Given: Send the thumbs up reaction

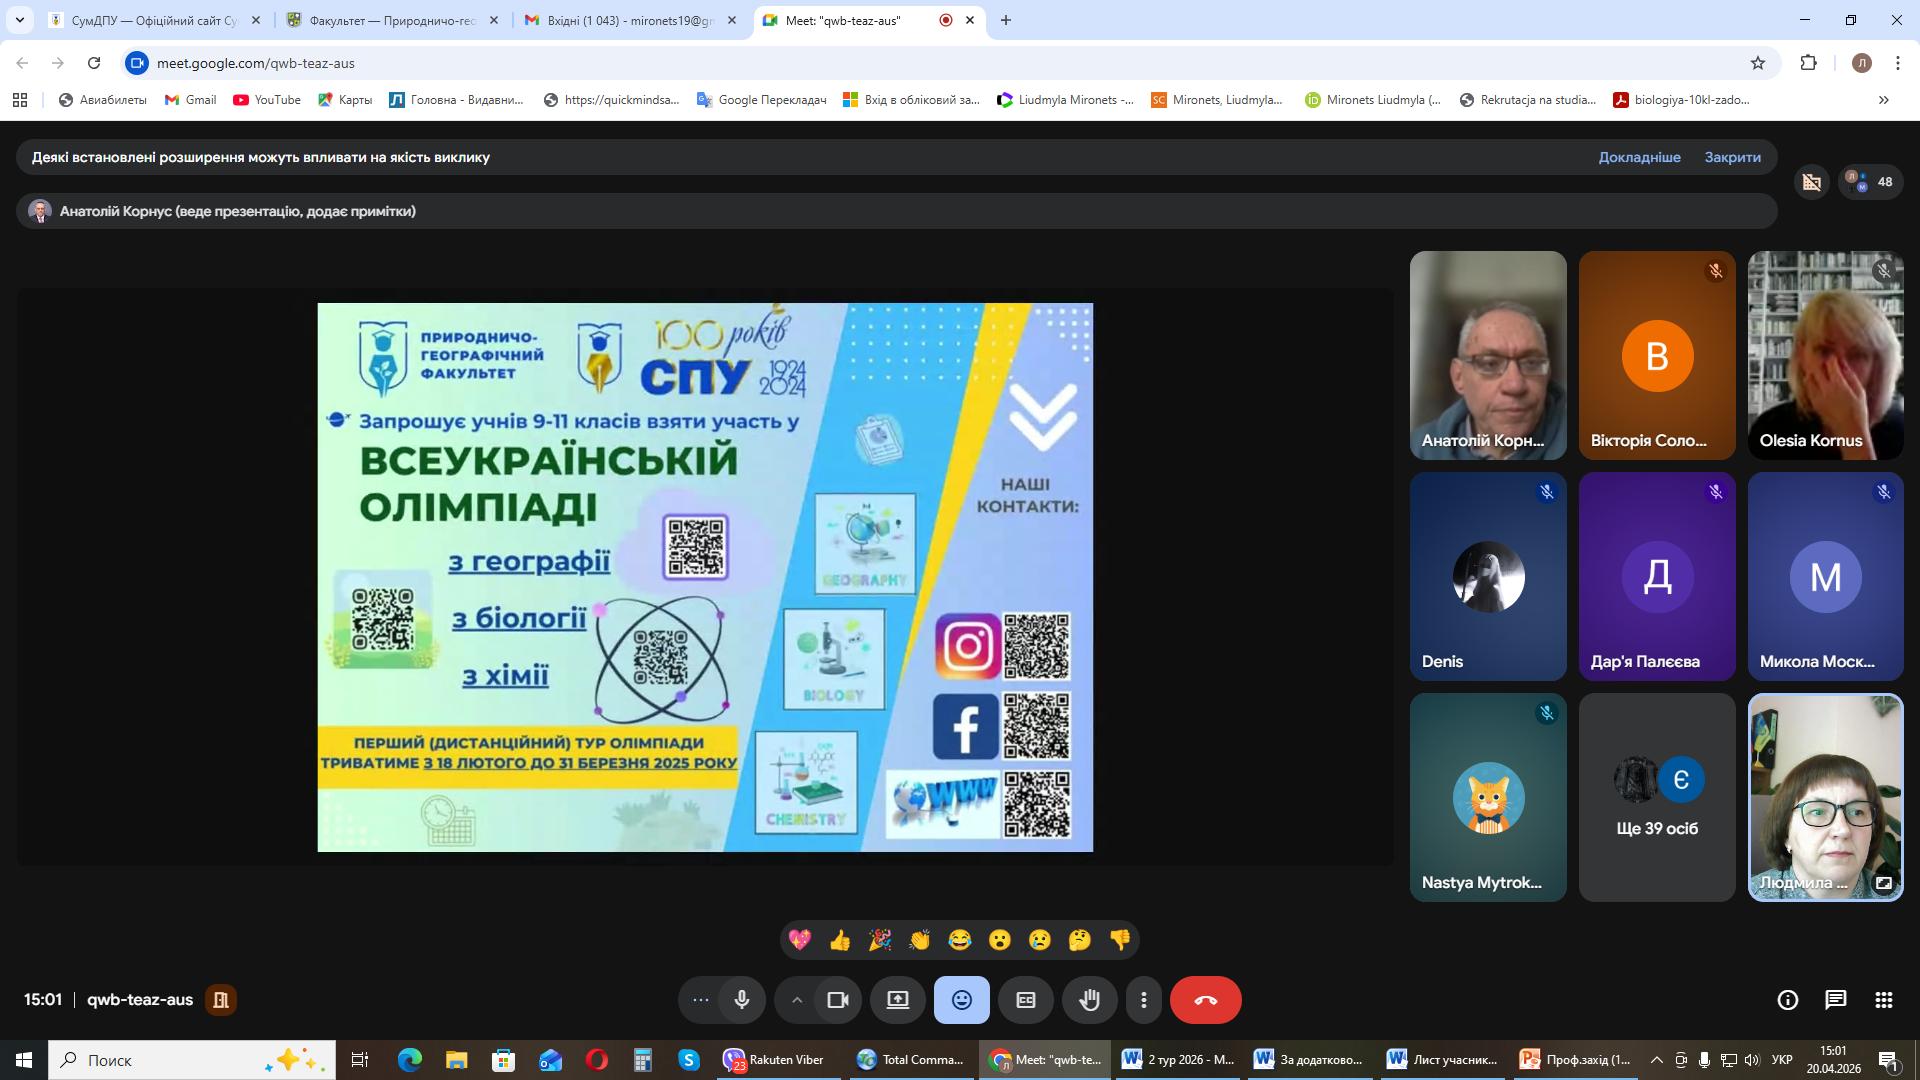Looking at the screenshot, I should tap(839, 940).
